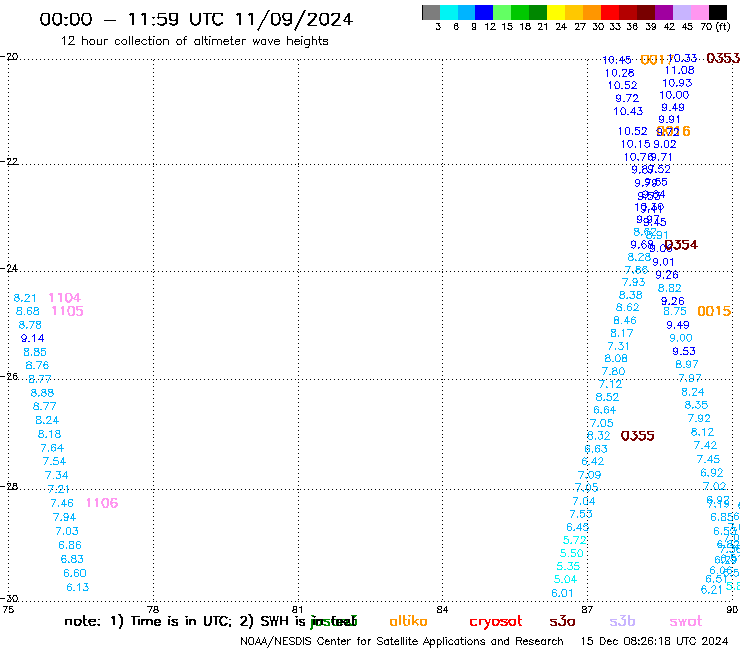Click wave height value '8.88'
This screenshot has width=740, height=650.
pos(42,393)
